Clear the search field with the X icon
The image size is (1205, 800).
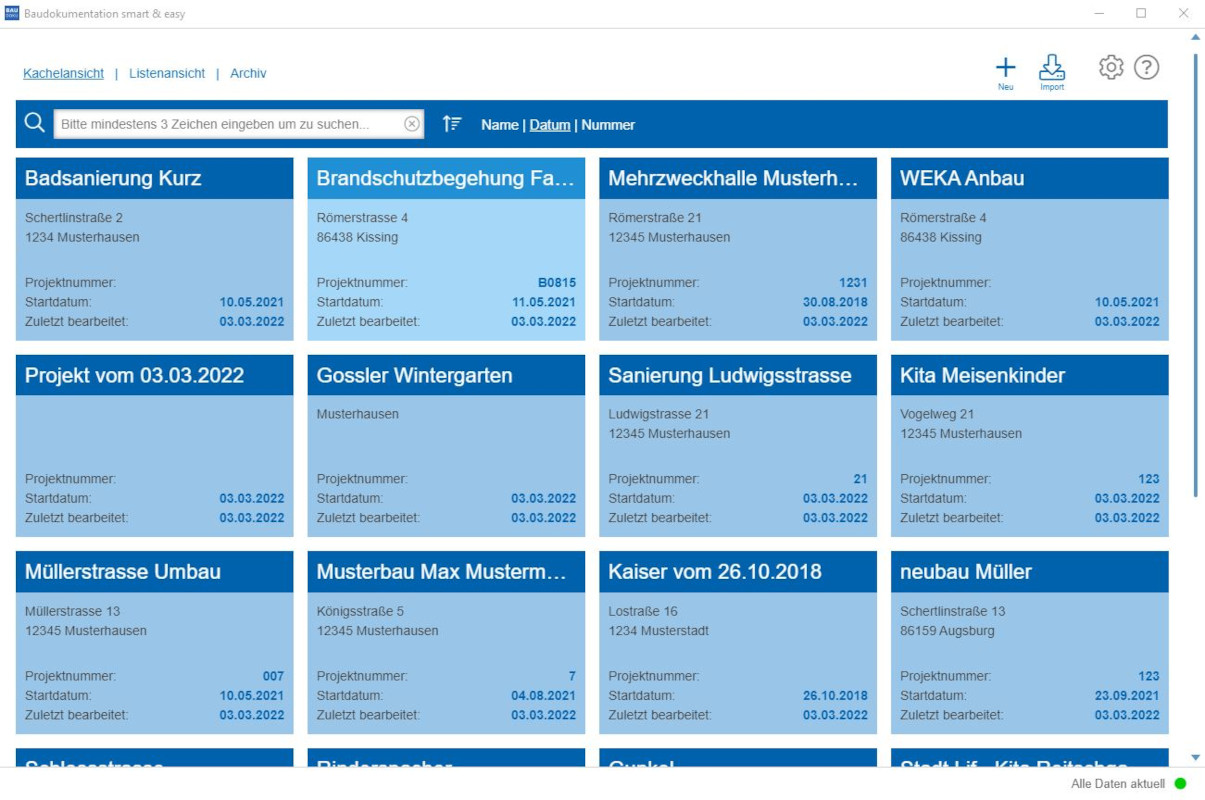(412, 124)
